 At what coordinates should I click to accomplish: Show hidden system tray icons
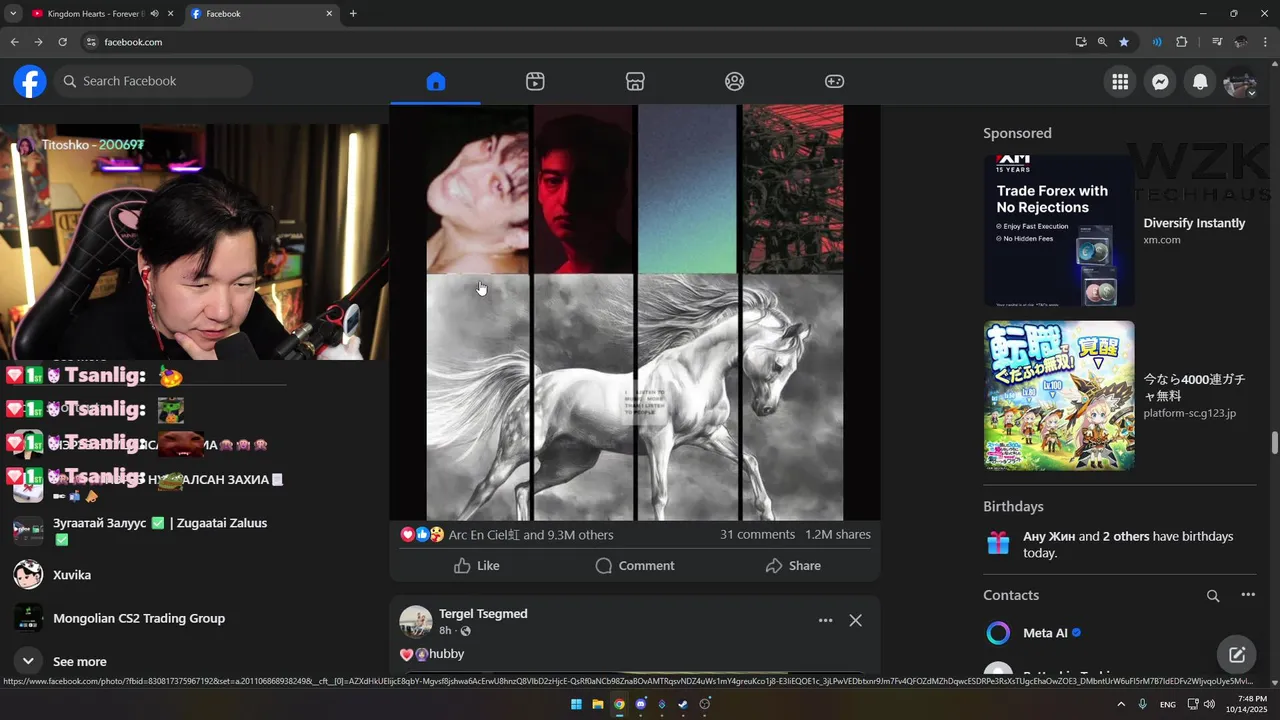point(1120,704)
